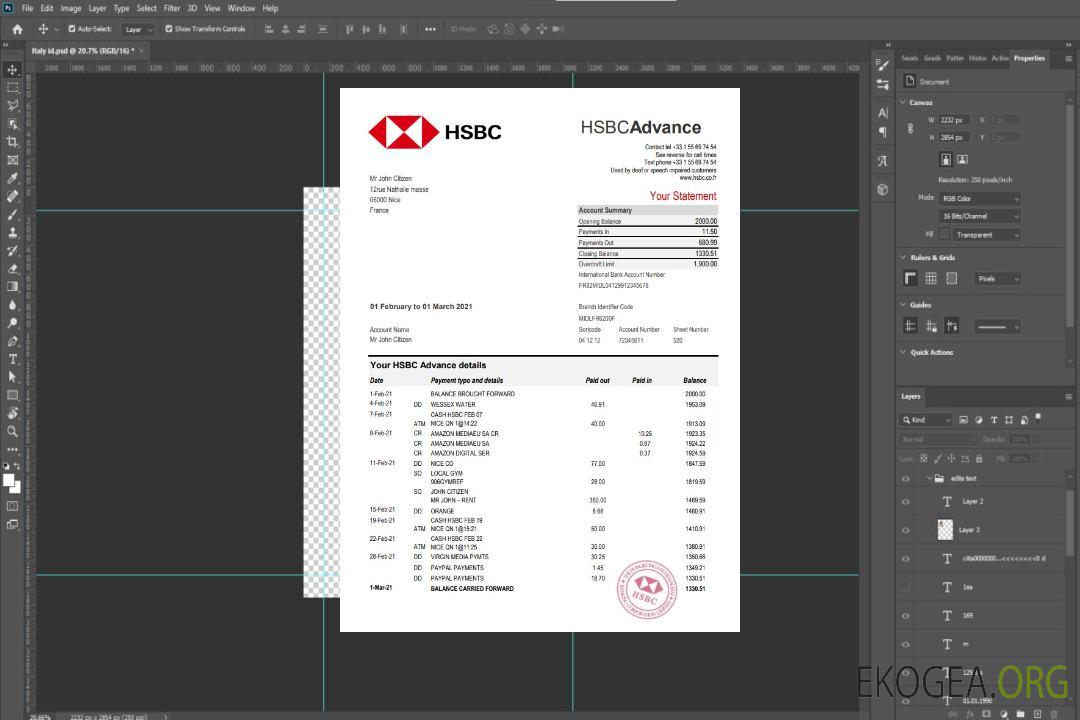
Task: Select the Horizontal Type tool
Action: pos(12,359)
